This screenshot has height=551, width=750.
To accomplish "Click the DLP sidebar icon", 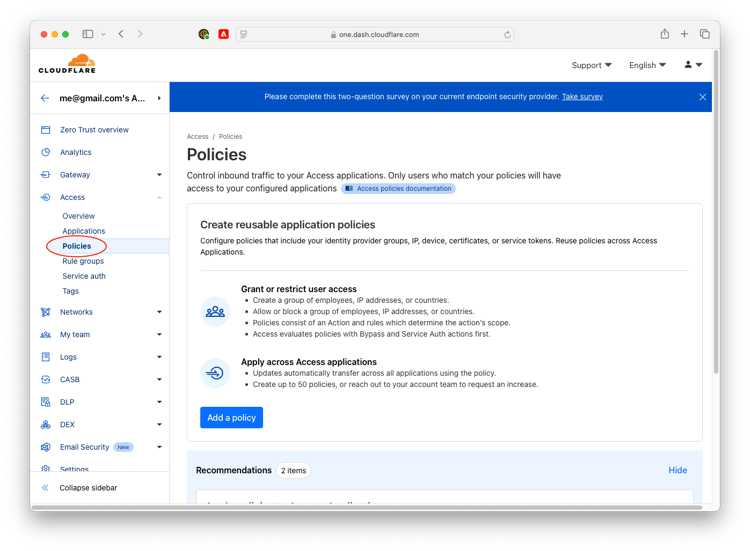I will [x=45, y=402].
